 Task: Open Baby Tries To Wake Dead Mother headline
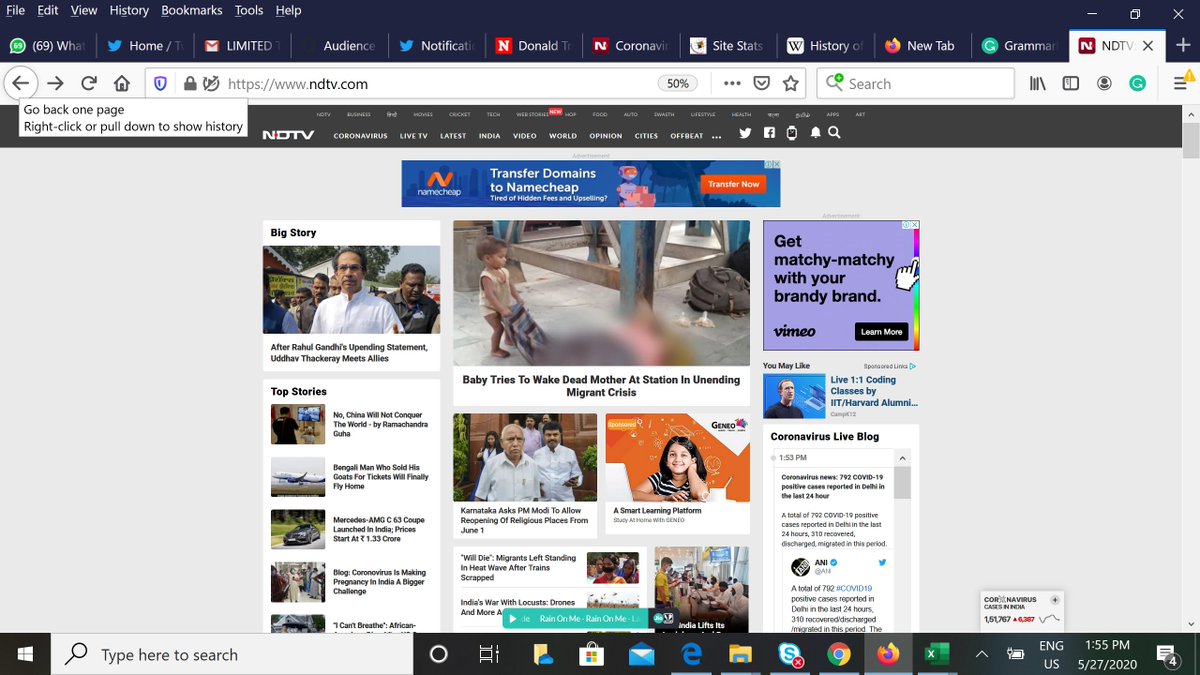[x=601, y=386]
